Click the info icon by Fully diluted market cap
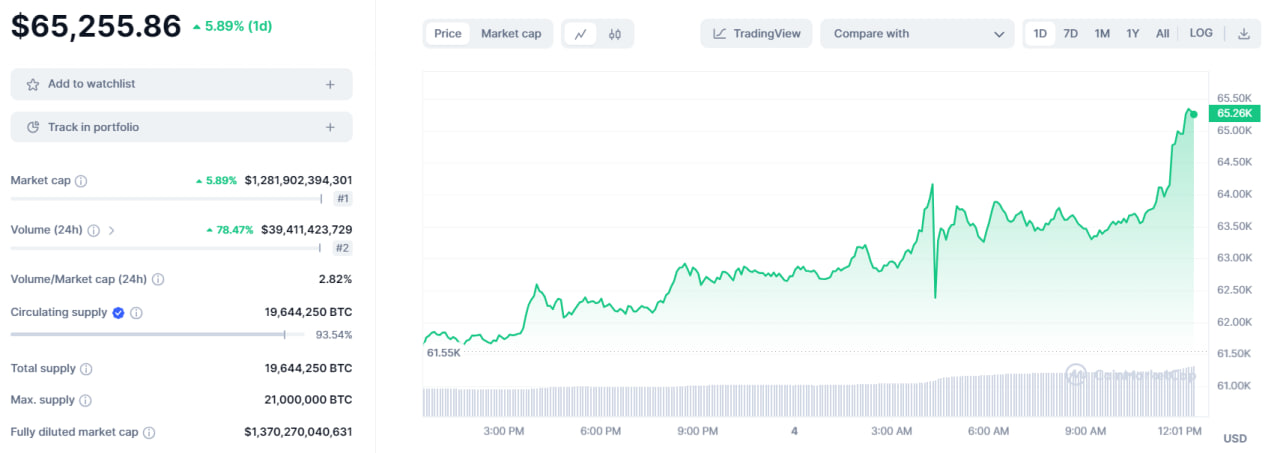The height and width of the screenshot is (453, 1280). [x=149, y=433]
